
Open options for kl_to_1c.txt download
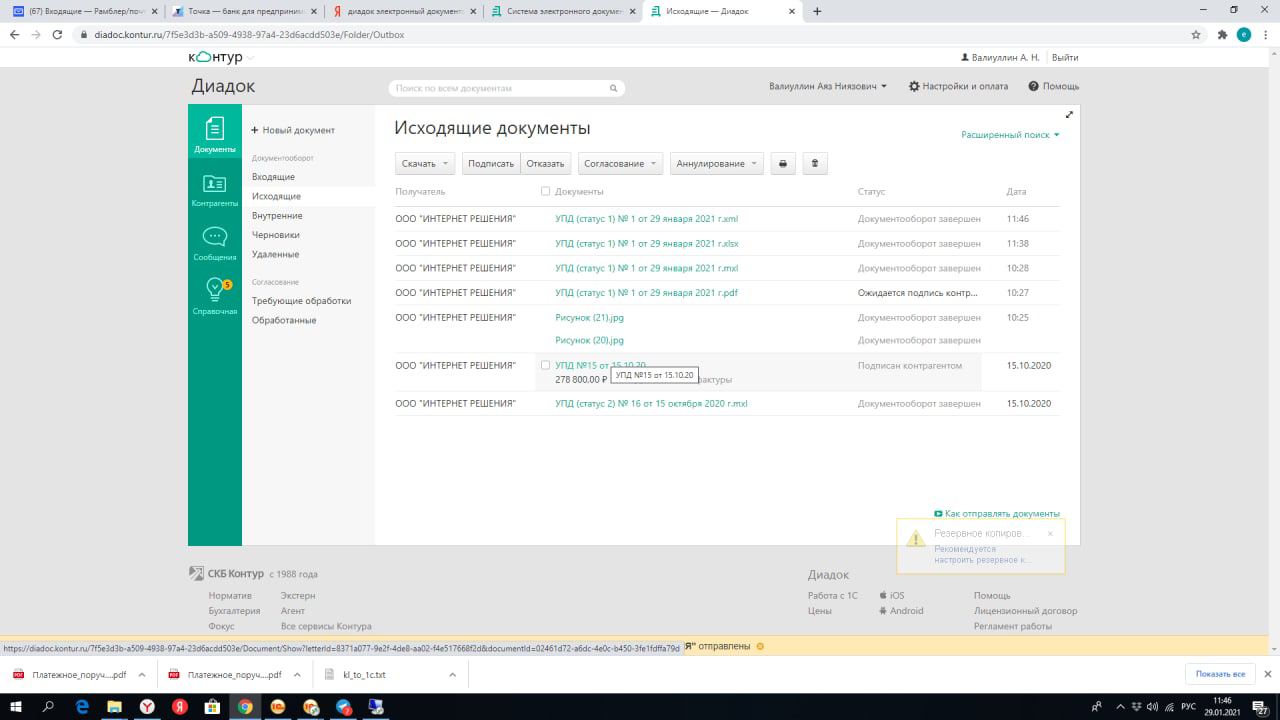452,675
